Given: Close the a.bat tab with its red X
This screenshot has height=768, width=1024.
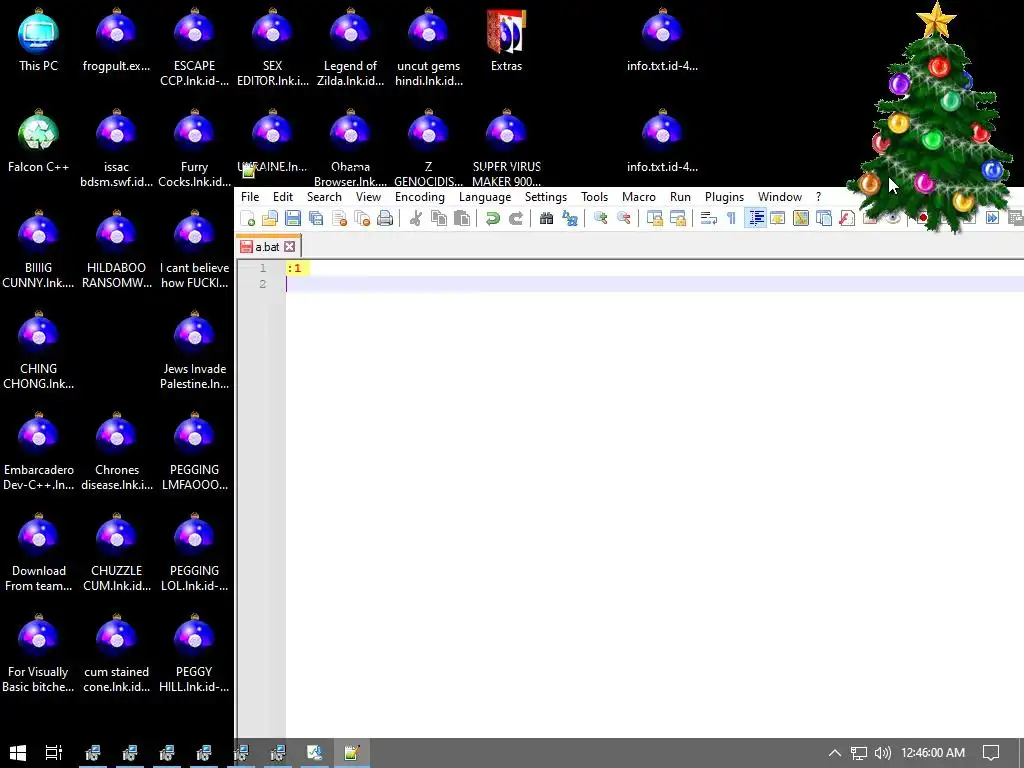Looking at the screenshot, I should (x=289, y=247).
